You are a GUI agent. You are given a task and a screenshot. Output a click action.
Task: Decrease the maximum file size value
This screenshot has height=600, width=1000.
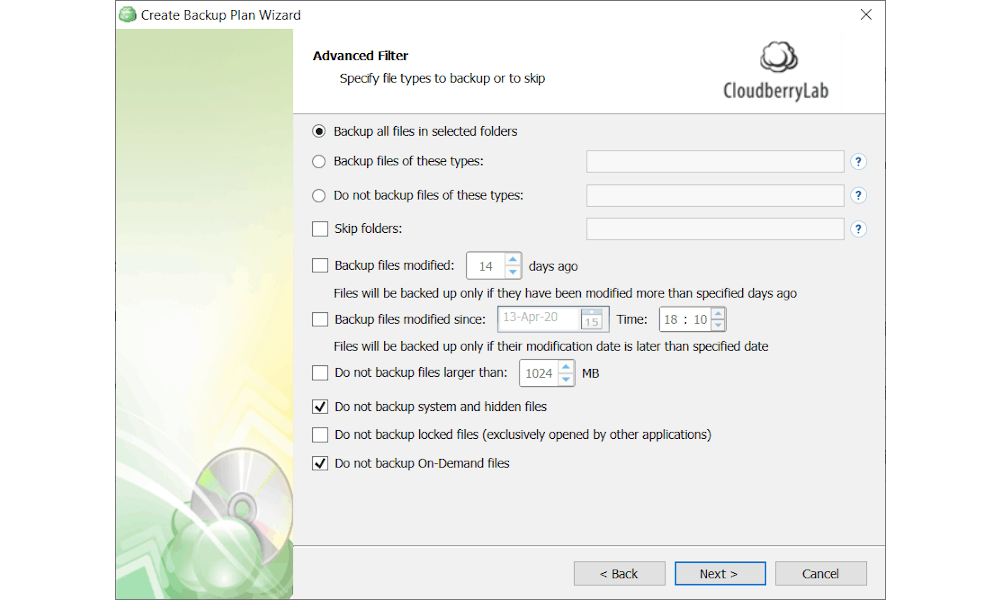[x=566, y=378]
